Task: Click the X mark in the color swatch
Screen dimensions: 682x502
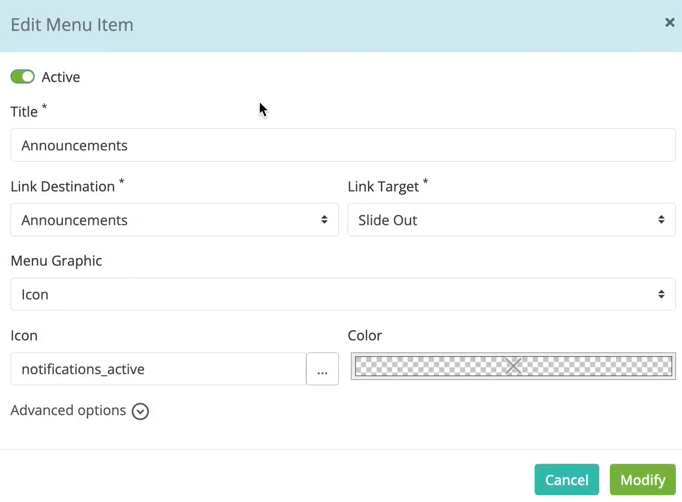Action: (513, 366)
